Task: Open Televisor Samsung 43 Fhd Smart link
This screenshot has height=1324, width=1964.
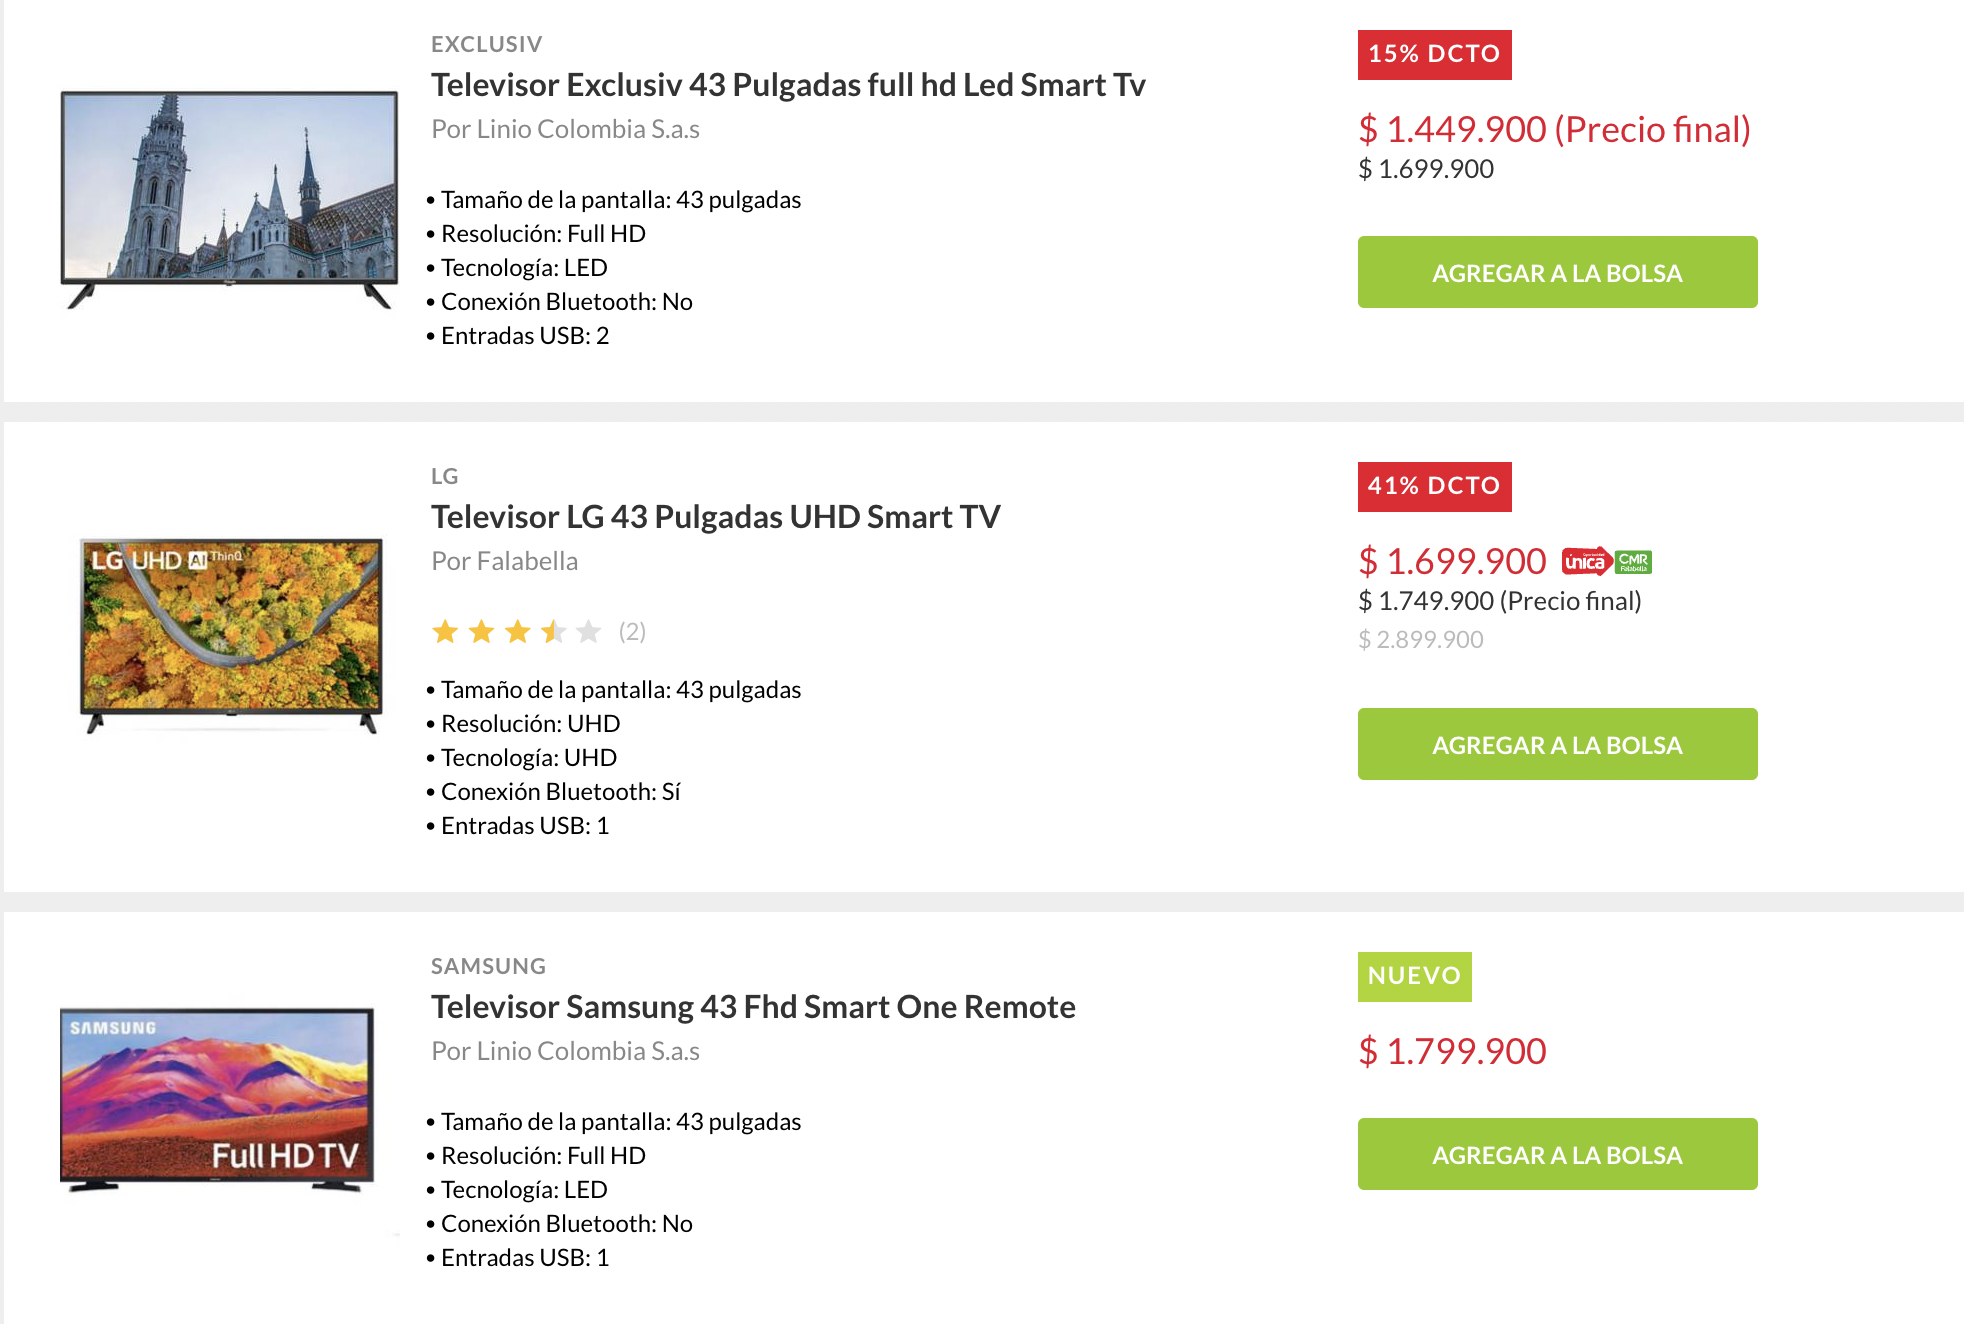Action: coord(753,1007)
